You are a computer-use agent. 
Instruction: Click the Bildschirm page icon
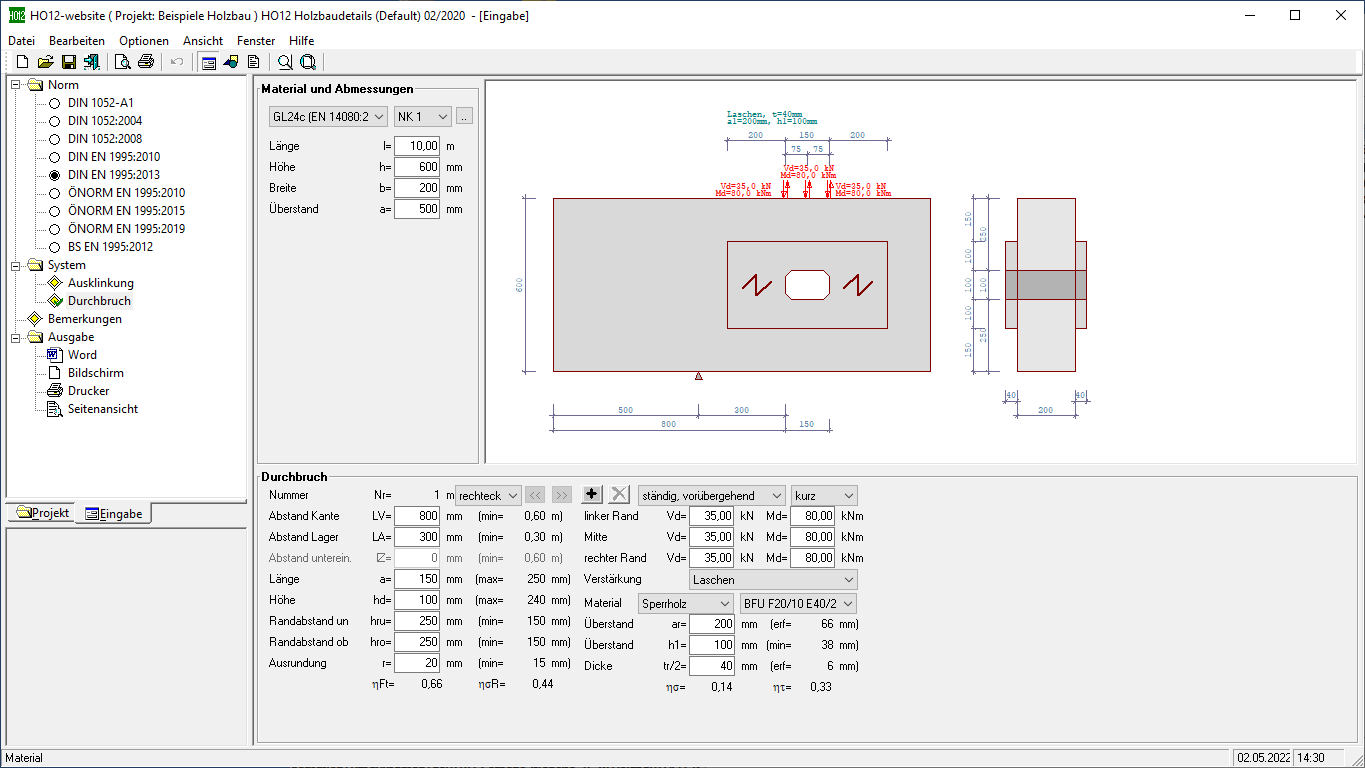click(x=55, y=373)
